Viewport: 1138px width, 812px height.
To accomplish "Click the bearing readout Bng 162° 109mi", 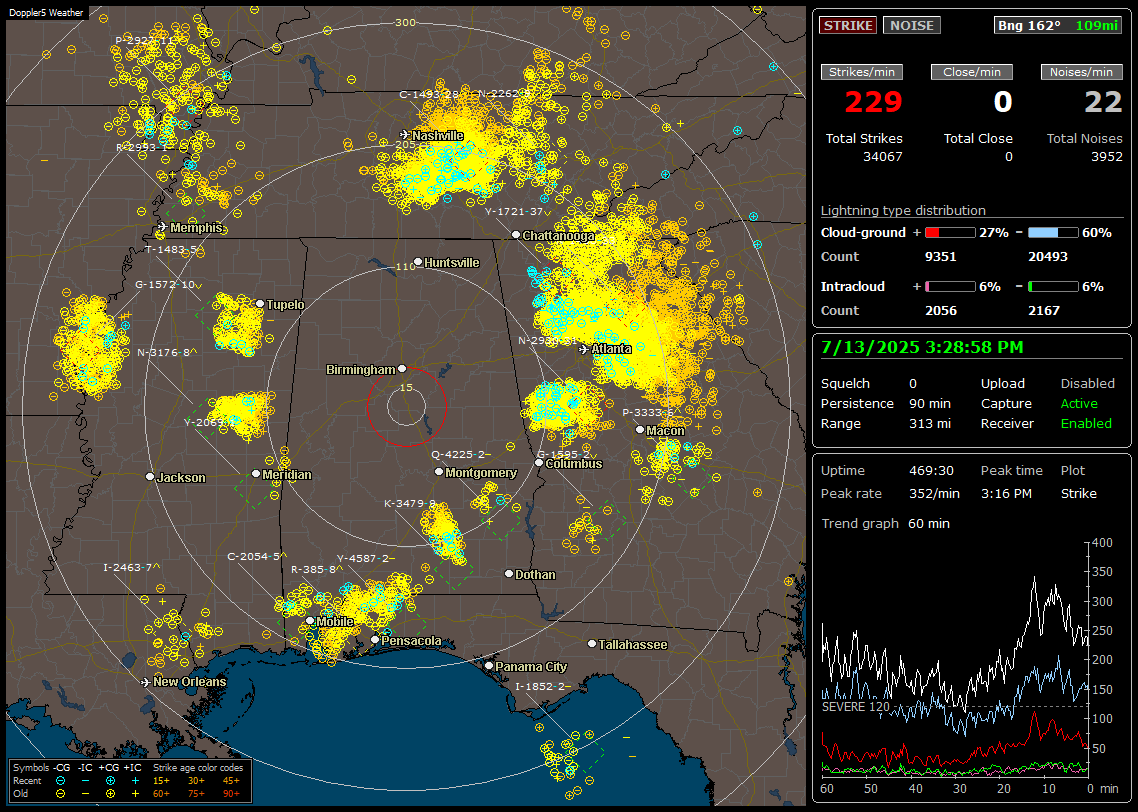I will coord(1058,25).
